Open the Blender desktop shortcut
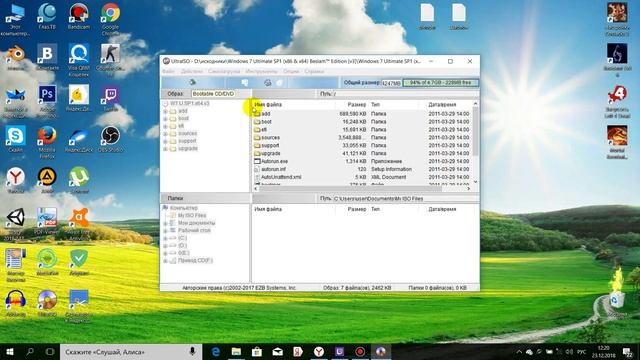 coord(16,57)
